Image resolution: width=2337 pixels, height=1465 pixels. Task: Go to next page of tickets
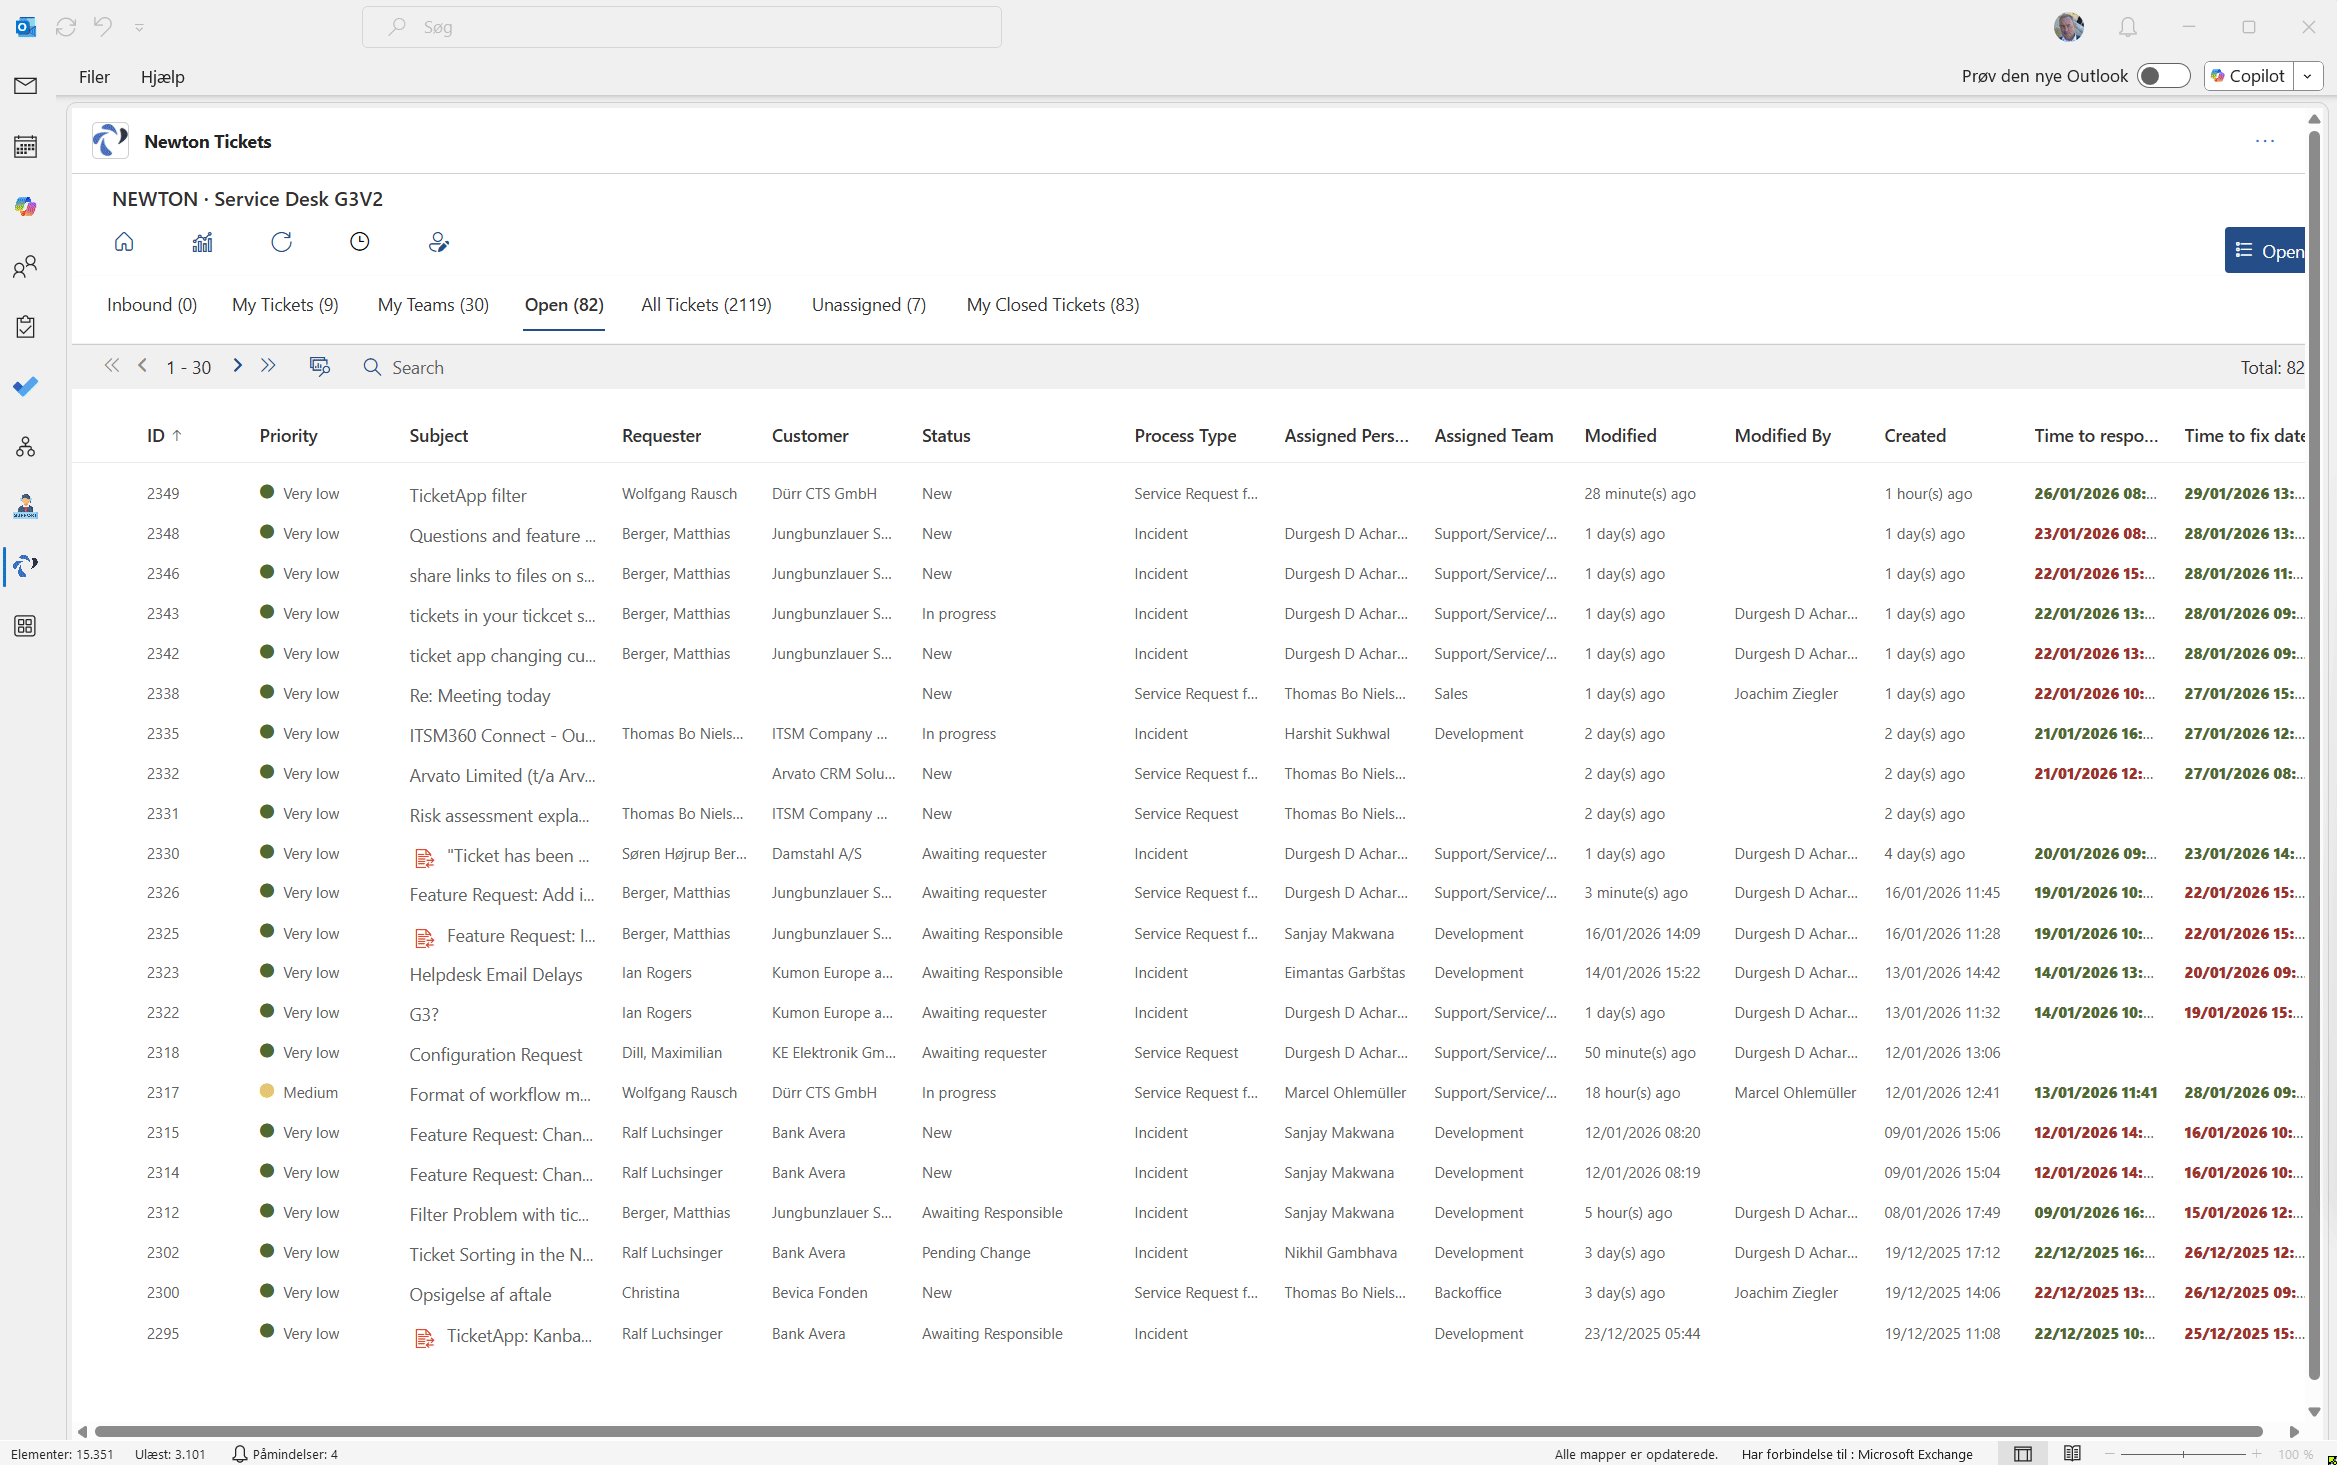click(237, 366)
